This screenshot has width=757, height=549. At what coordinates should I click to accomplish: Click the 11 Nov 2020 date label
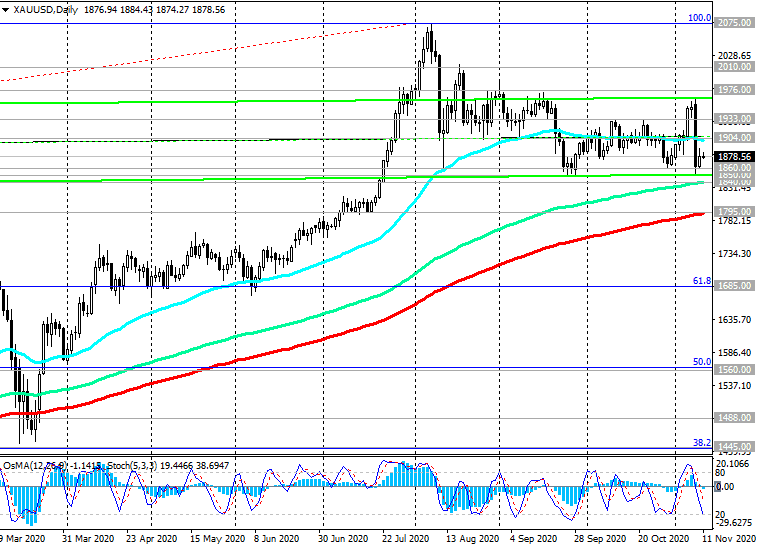coord(729,538)
